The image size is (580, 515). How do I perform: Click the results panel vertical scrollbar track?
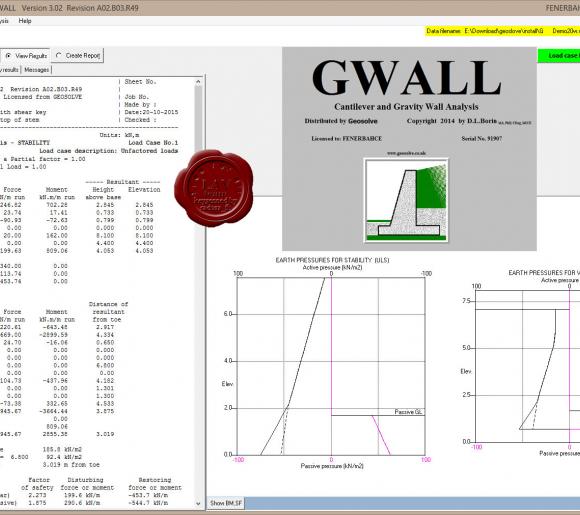(198, 292)
